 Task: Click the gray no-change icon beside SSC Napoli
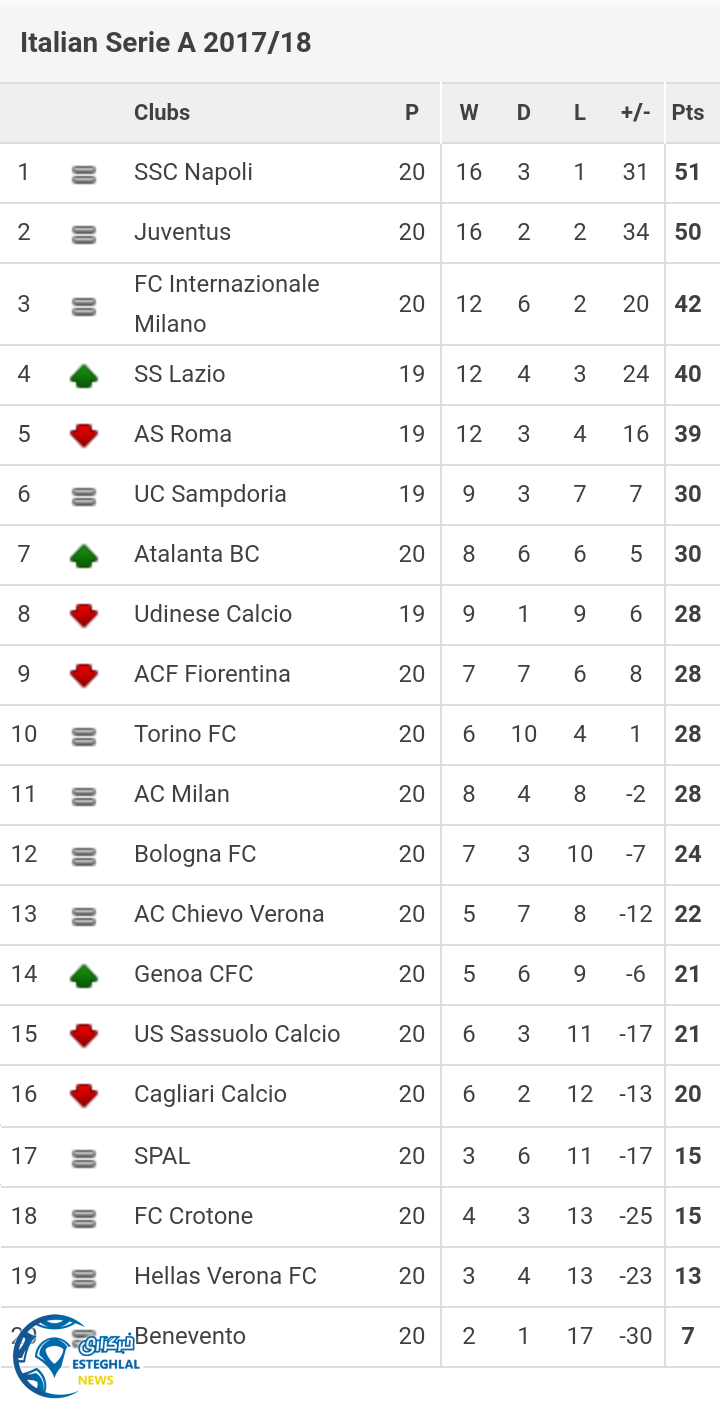click(x=84, y=175)
